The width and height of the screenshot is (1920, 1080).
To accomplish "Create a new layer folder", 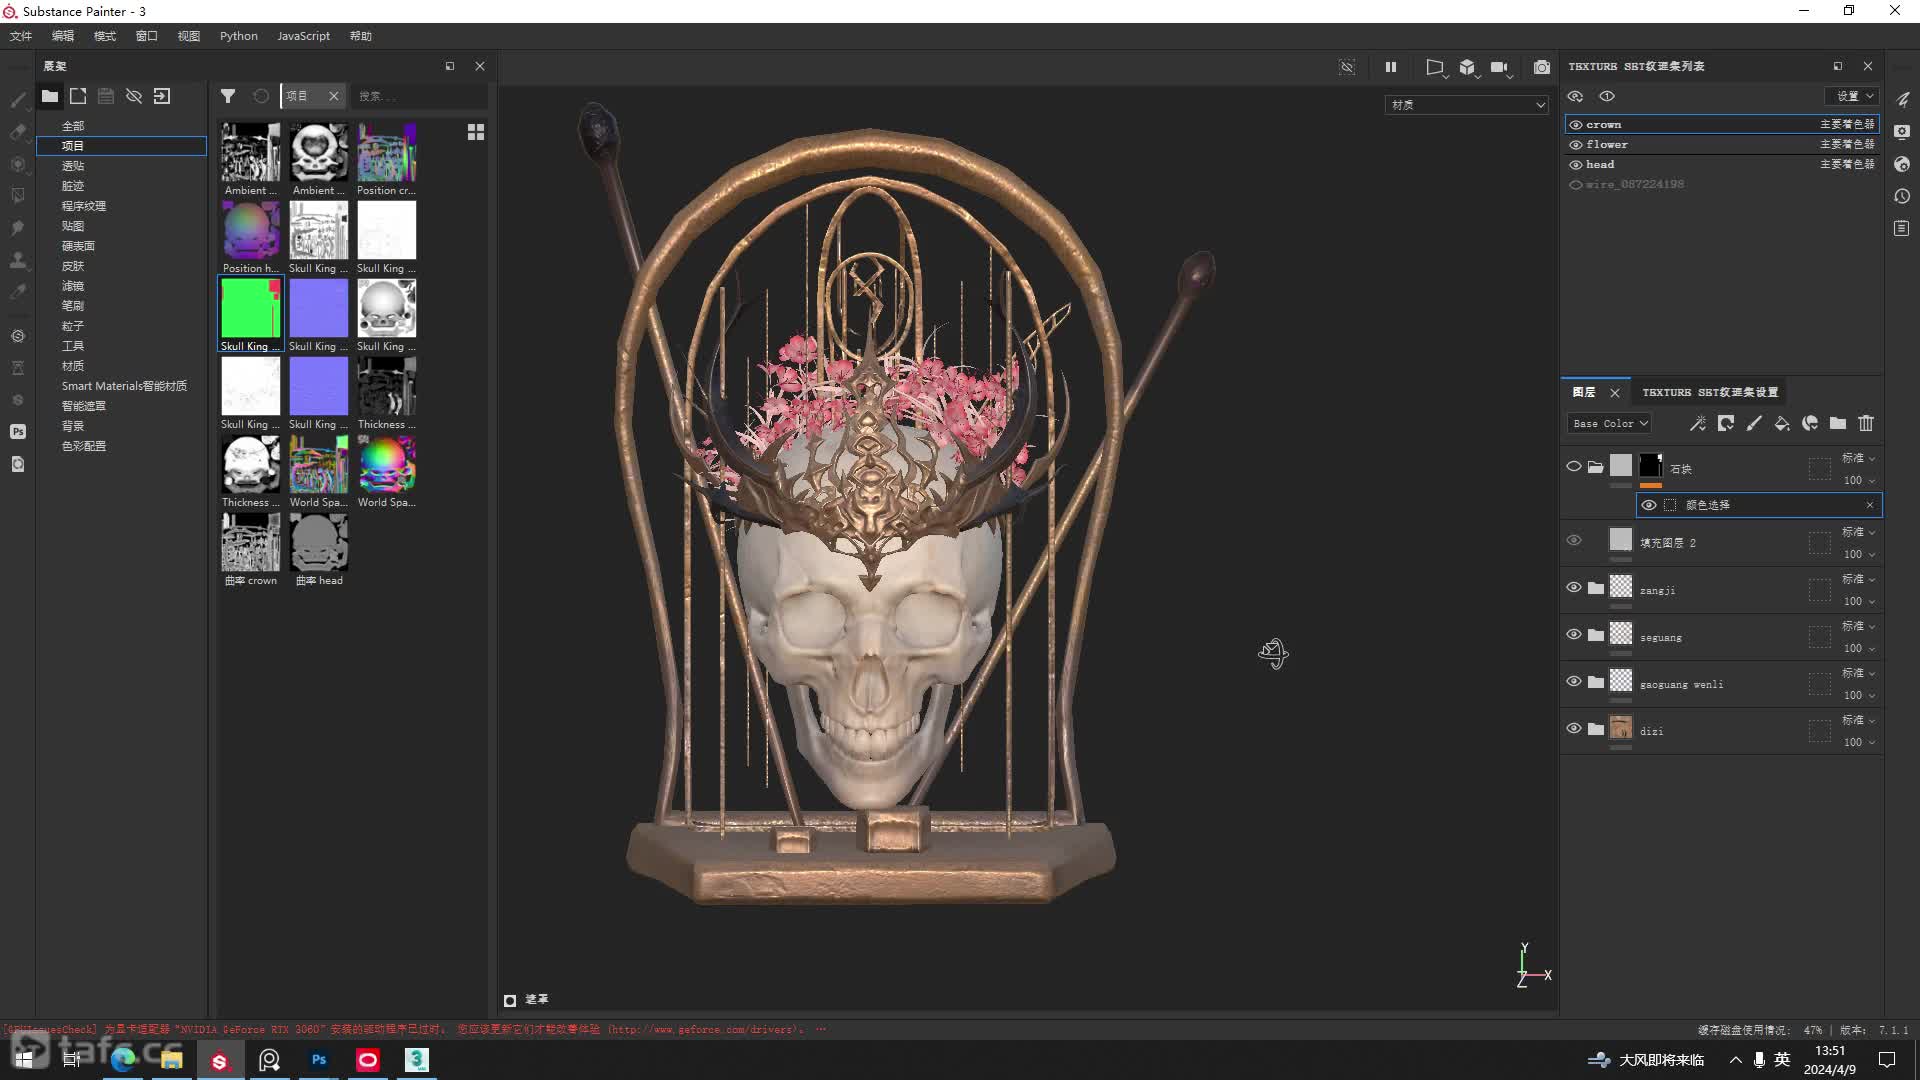I will [x=1838, y=424].
